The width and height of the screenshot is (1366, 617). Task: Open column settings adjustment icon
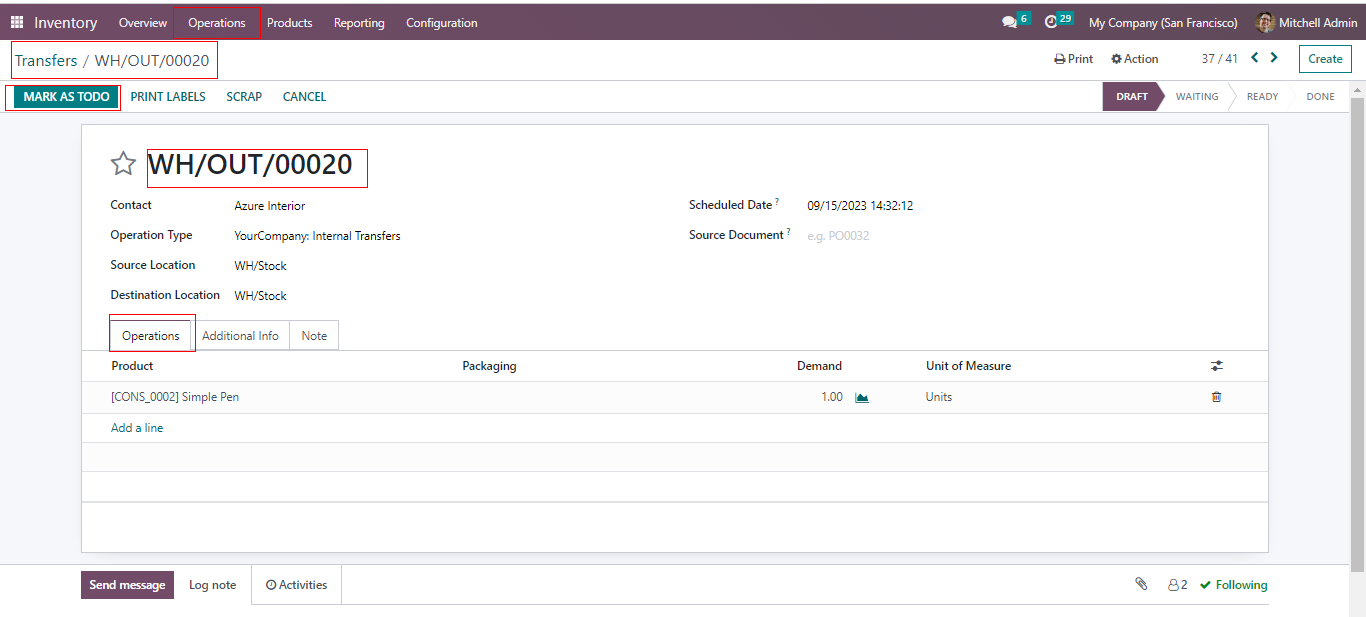click(x=1216, y=366)
